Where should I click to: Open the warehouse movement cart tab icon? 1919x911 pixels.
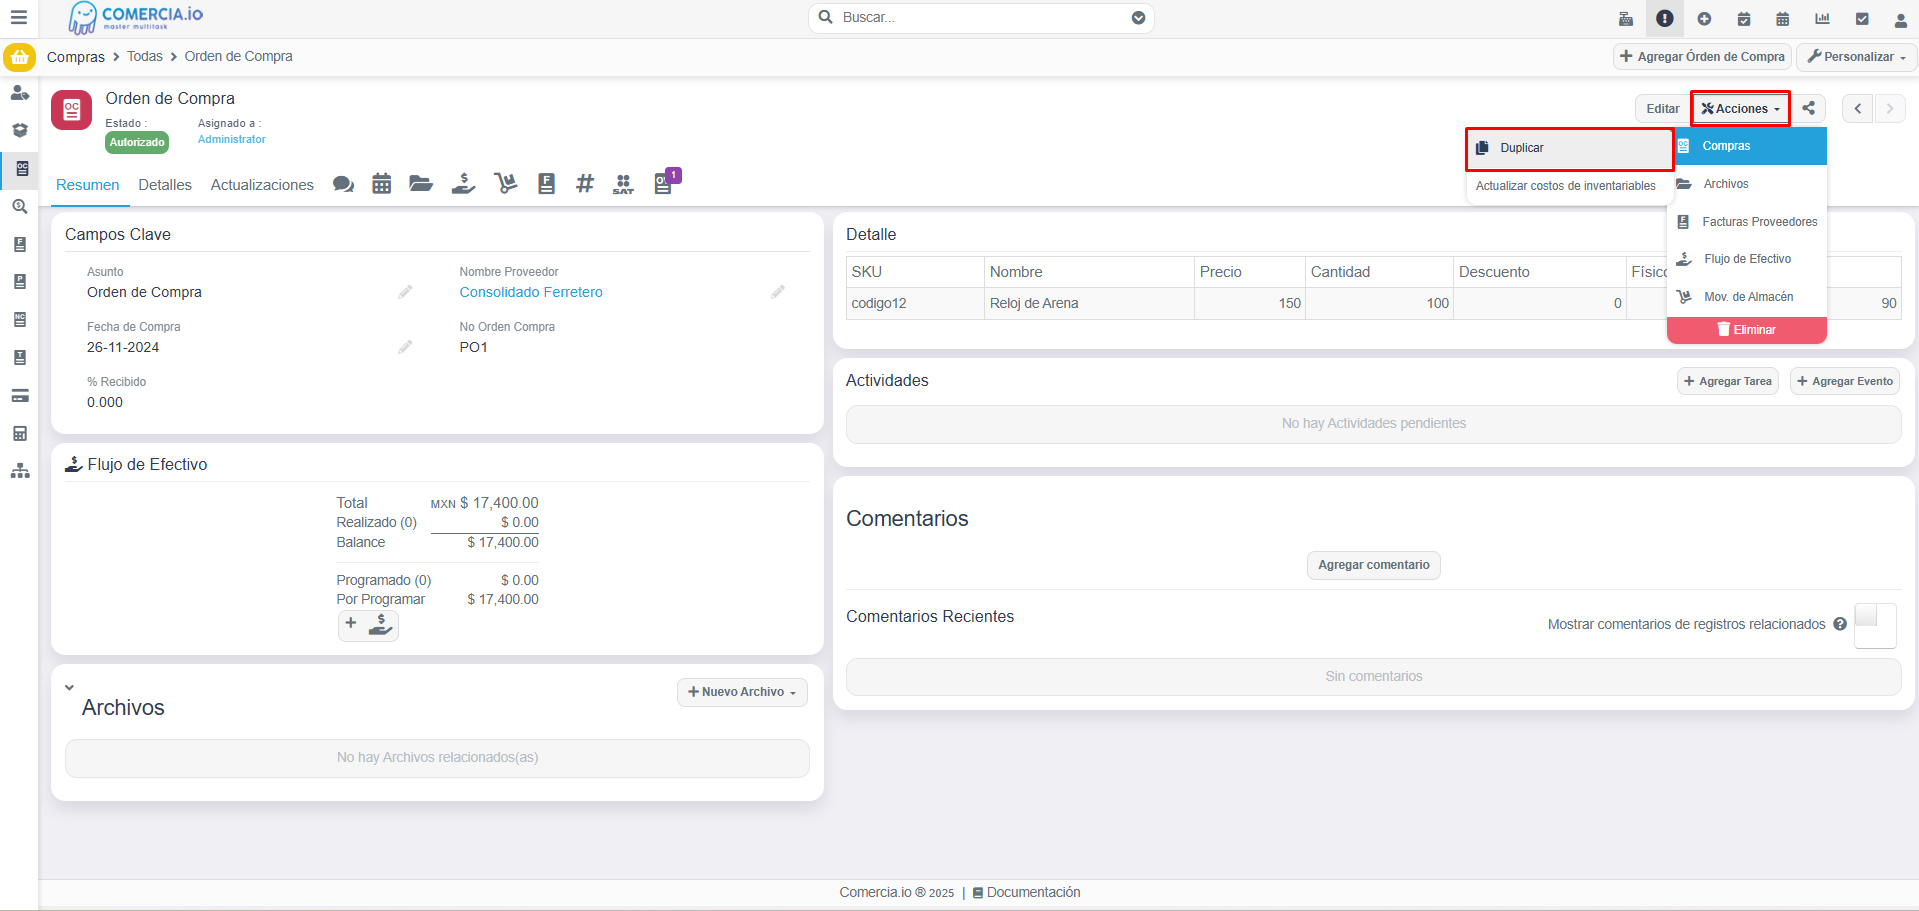coord(506,184)
